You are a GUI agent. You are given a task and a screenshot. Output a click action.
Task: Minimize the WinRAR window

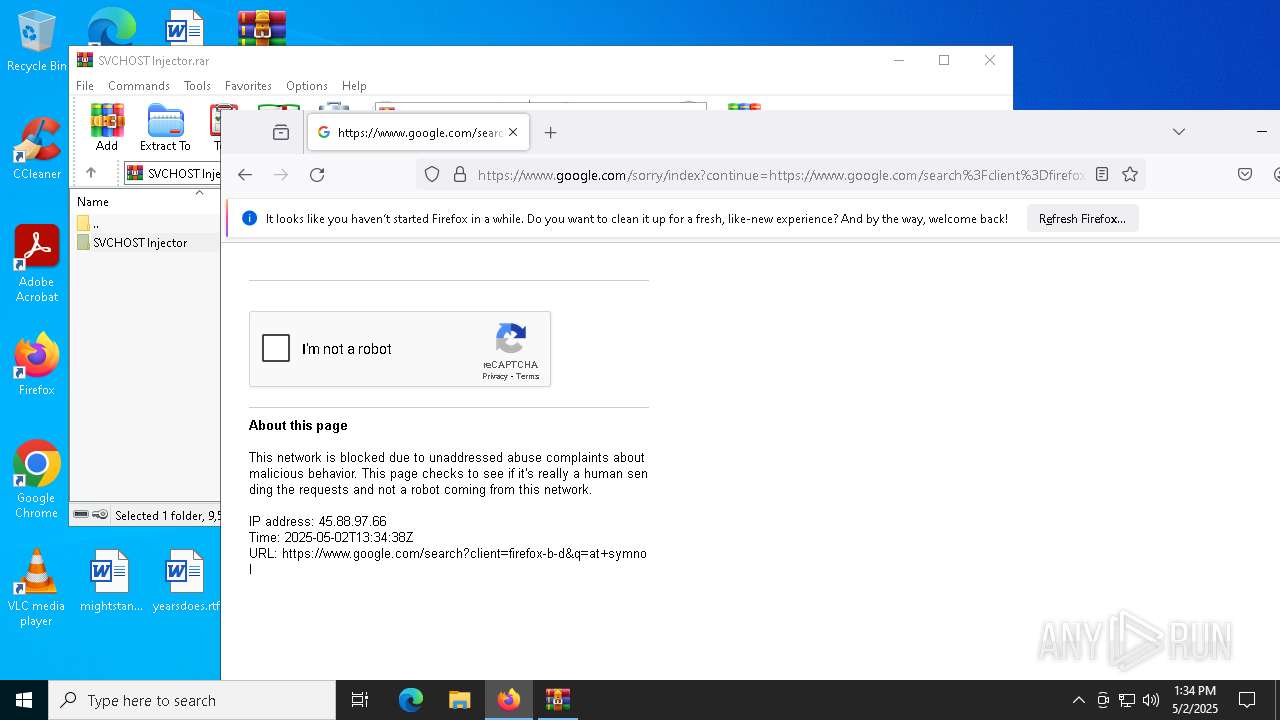(898, 61)
